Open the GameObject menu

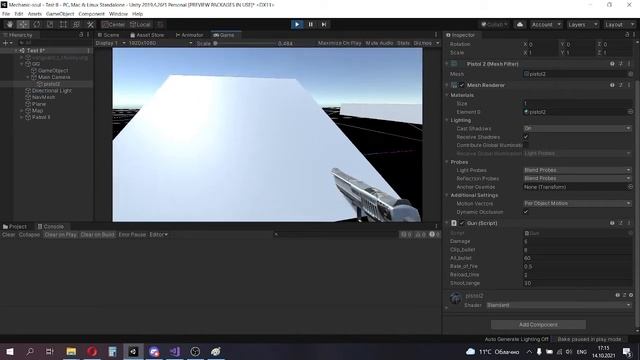[60, 14]
